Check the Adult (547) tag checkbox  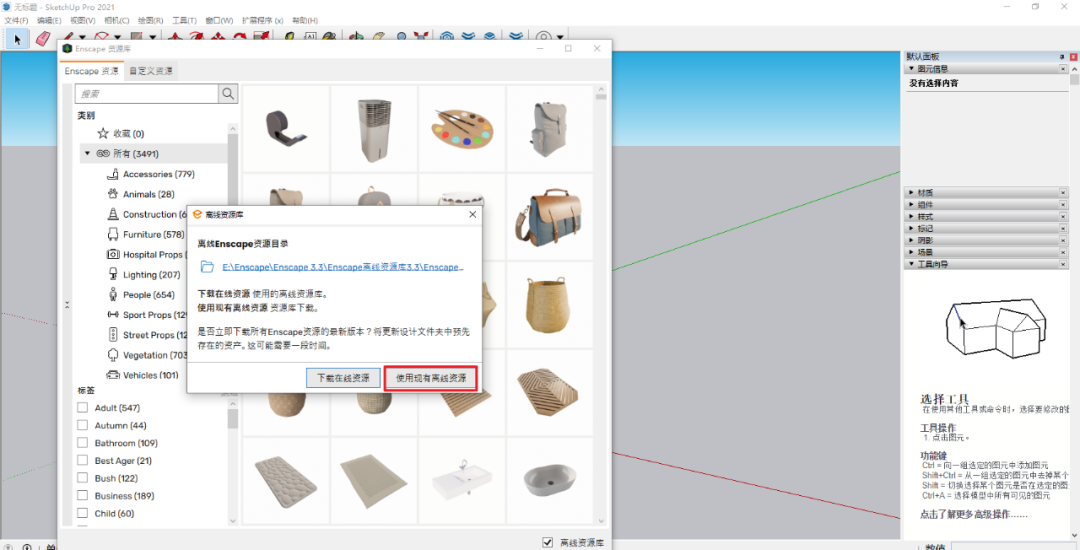pyautogui.click(x=83, y=408)
